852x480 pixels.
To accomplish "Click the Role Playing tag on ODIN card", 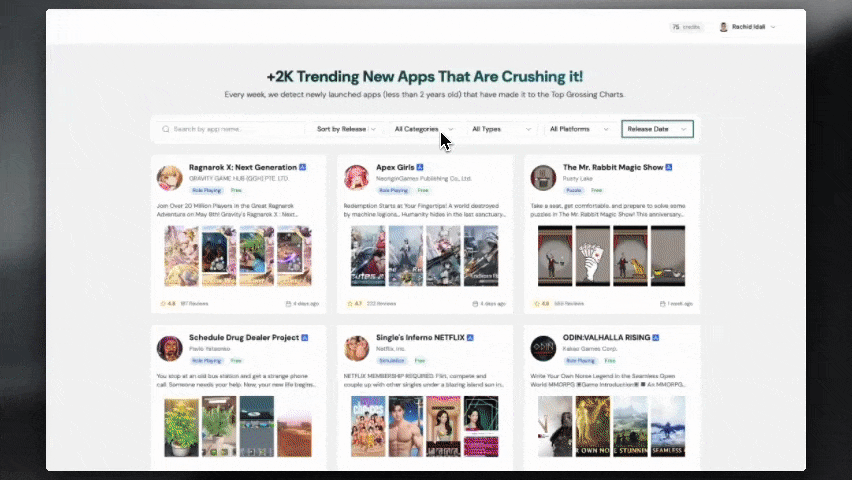I will point(580,360).
